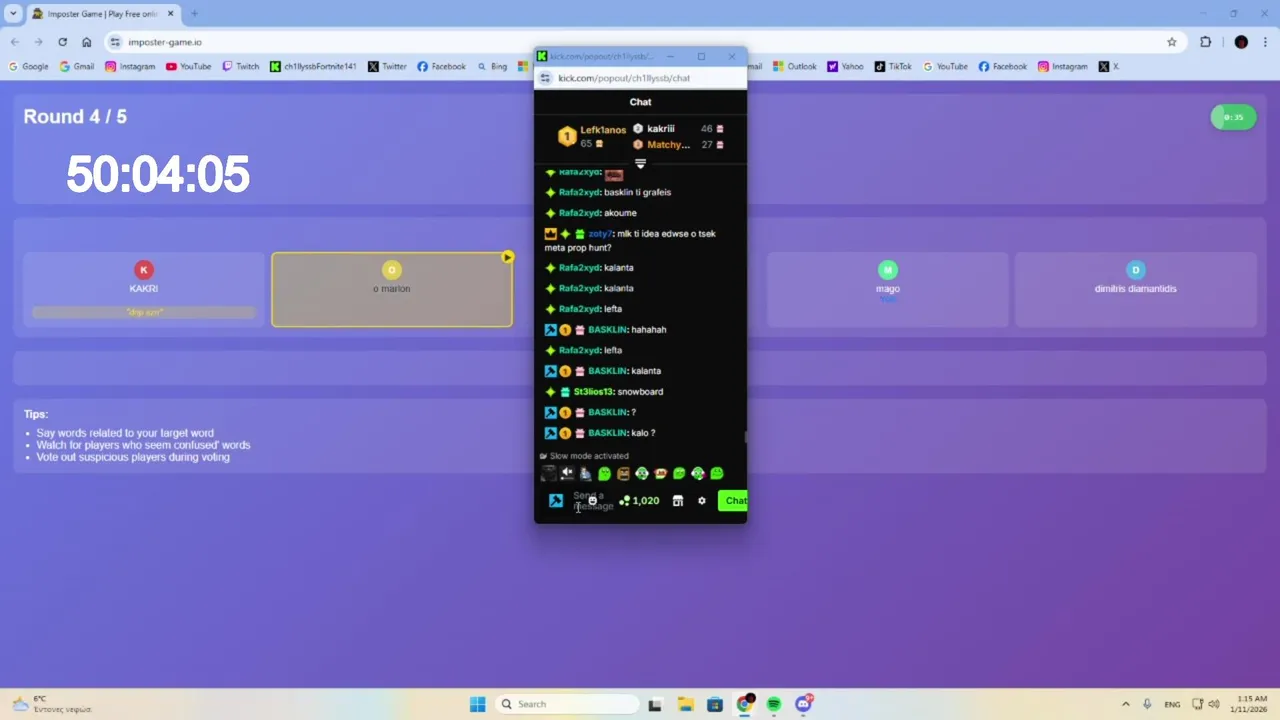Select the dimitris diamantidis player card
The image size is (1280, 720).
tap(1135, 289)
